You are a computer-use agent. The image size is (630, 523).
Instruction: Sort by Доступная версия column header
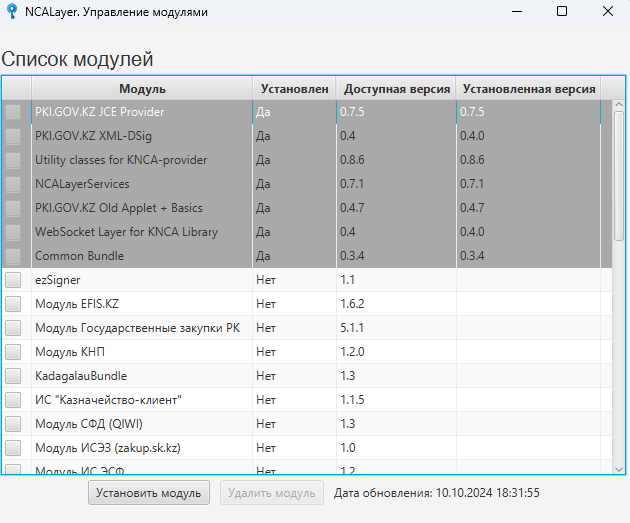(397, 89)
